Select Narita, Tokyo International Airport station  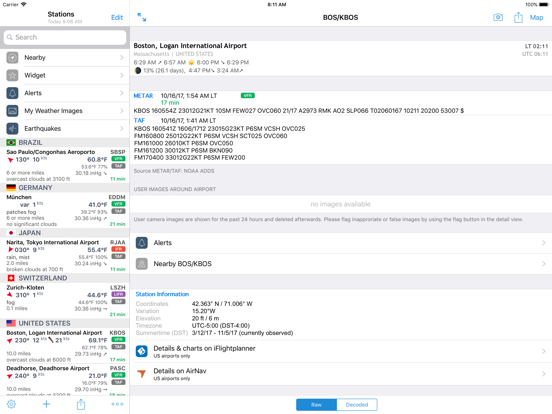(65, 256)
